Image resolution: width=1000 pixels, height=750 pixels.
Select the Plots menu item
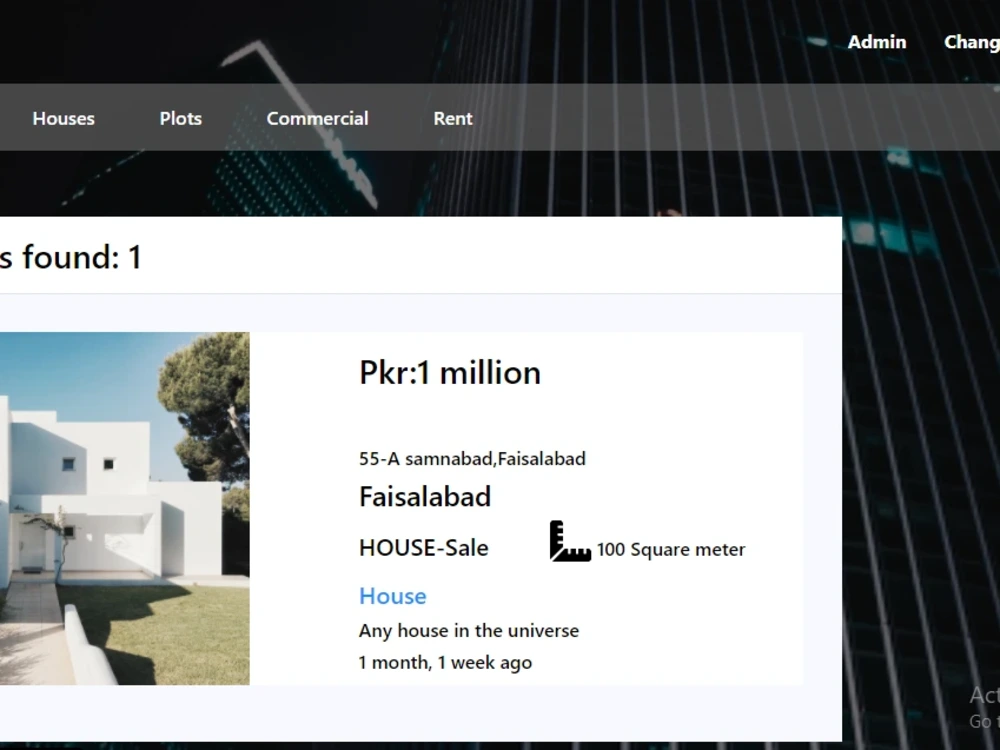[x=180, y=118]
